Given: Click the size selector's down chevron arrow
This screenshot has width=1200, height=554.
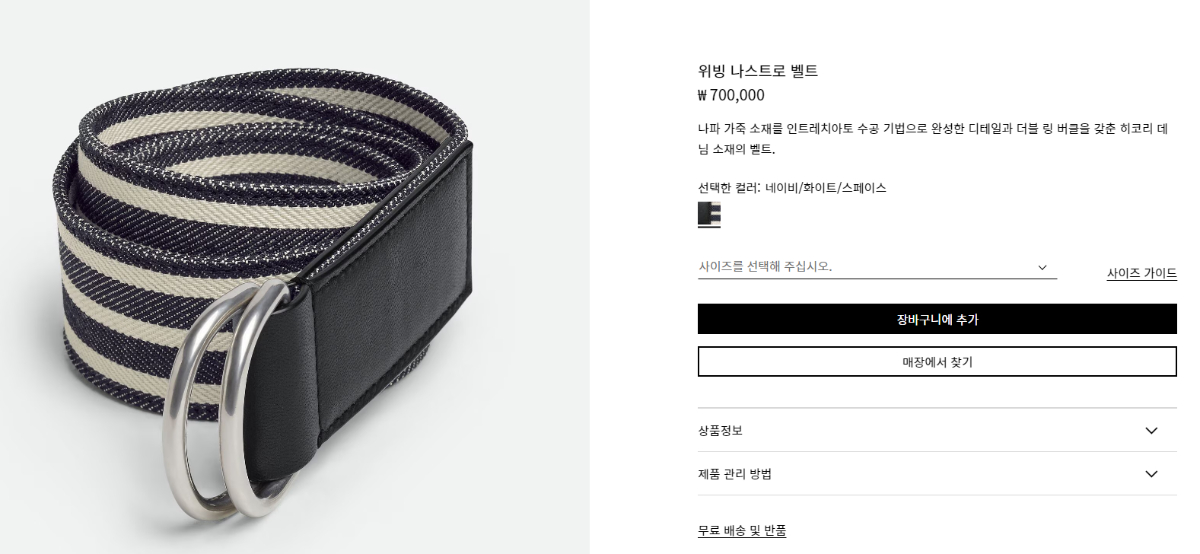Looking at the screenshot, I should [1042, 267].
